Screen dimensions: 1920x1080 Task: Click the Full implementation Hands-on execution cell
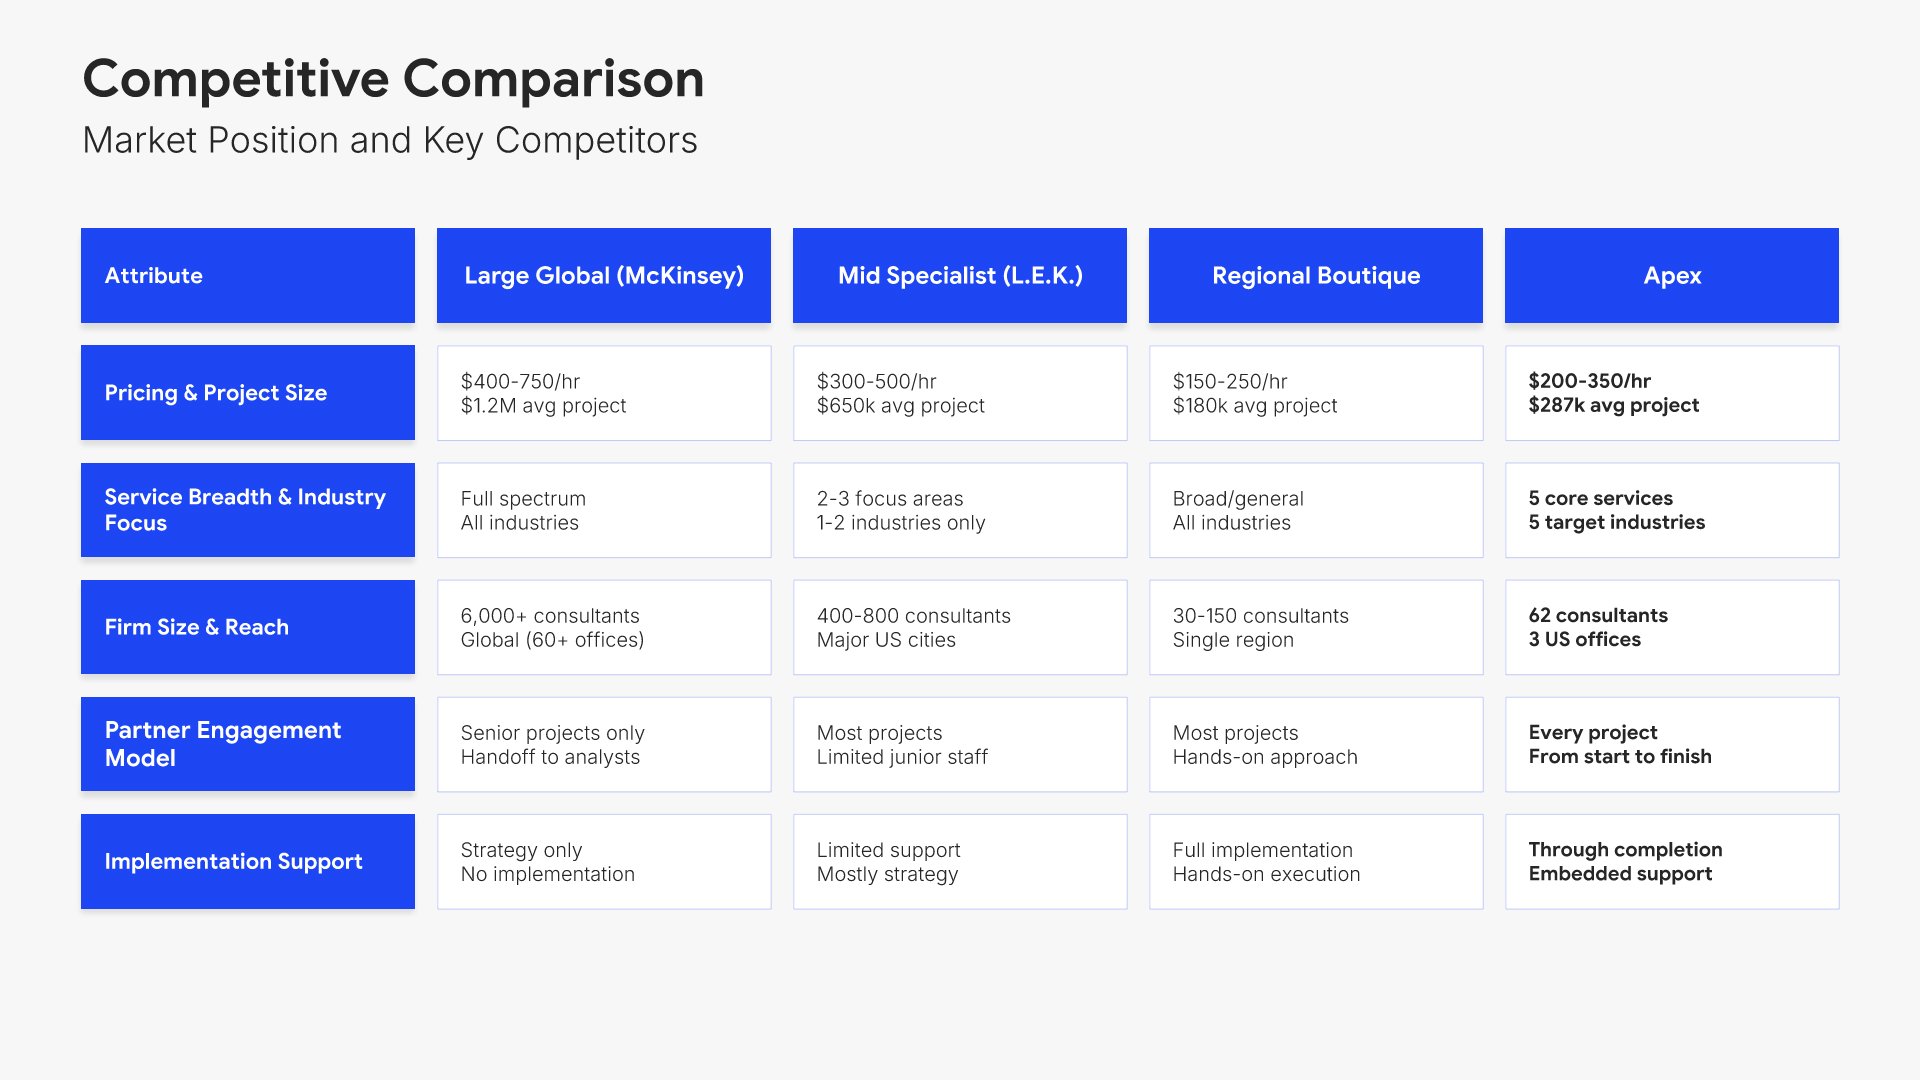pos(1315,861)
